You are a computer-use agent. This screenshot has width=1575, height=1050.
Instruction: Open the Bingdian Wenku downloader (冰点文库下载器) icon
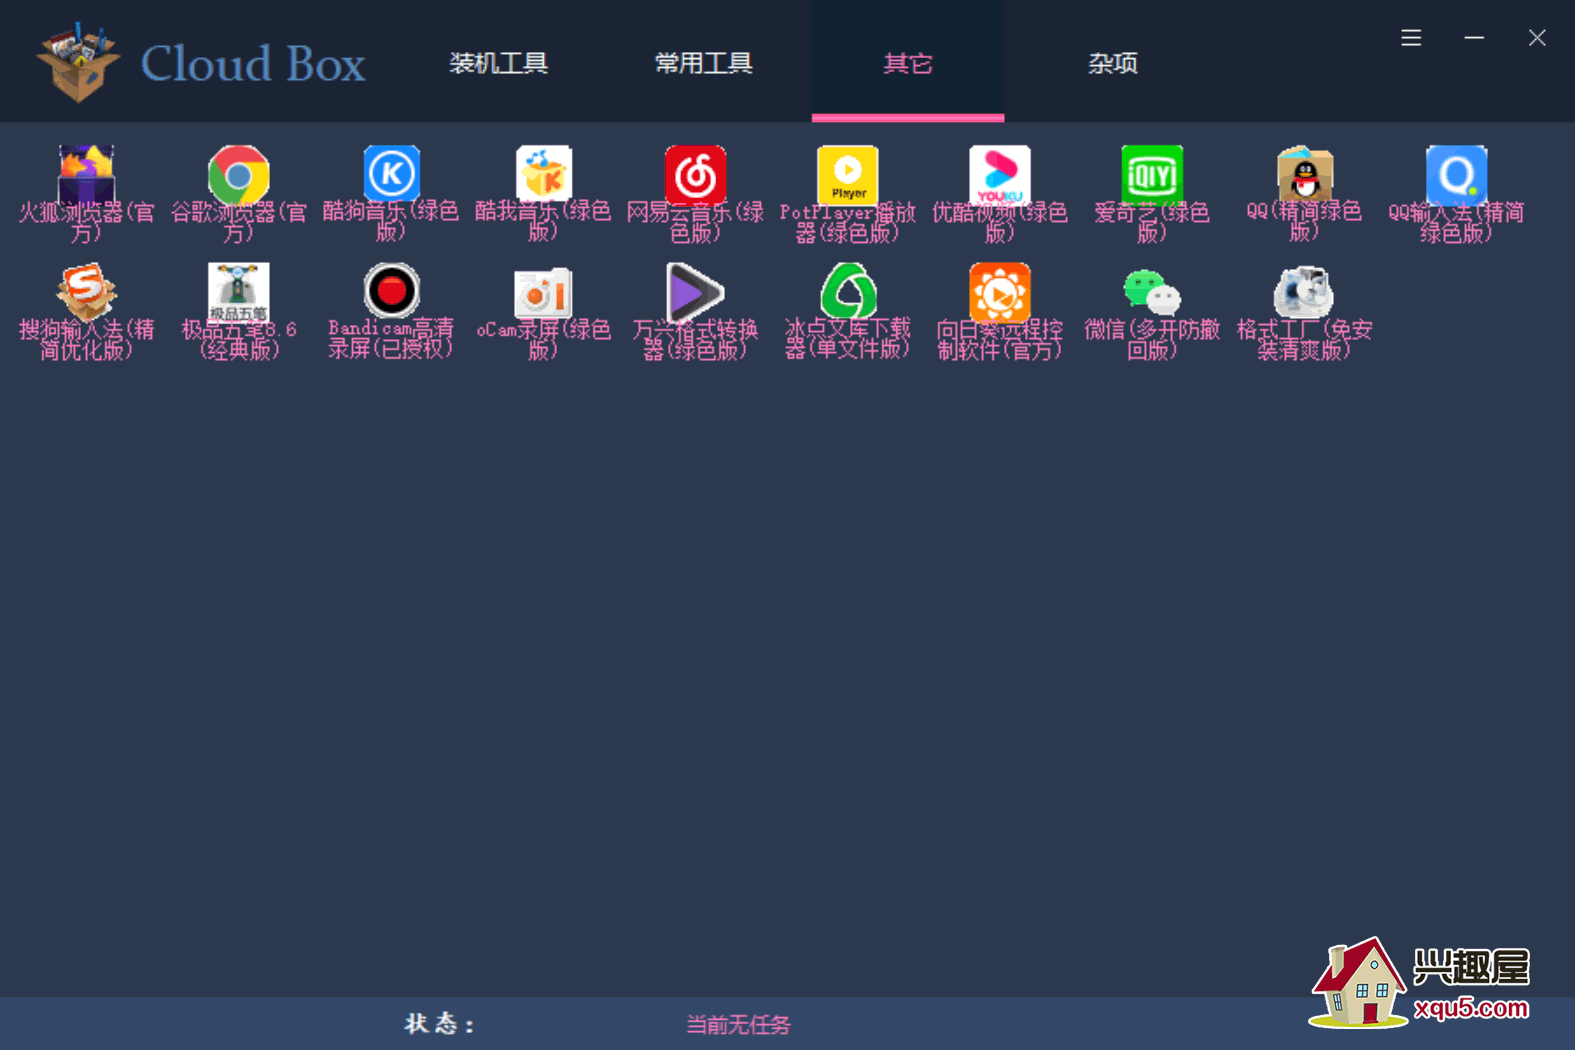point(847,292)
